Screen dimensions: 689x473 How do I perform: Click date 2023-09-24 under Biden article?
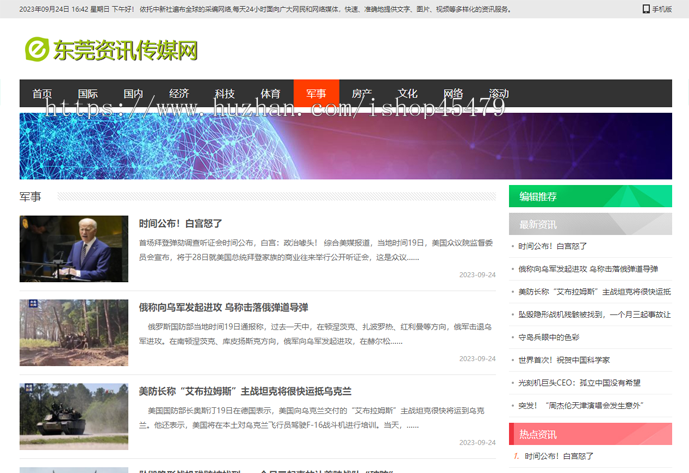point(477,275)
